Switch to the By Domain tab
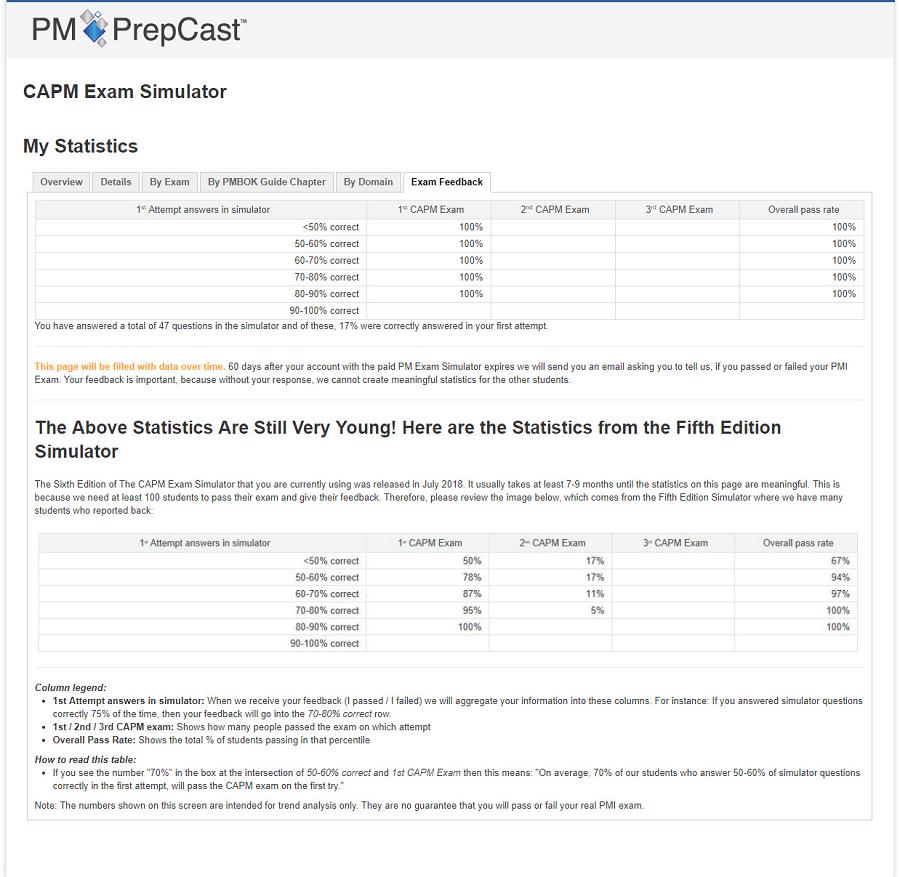 (x=368, y=182)
